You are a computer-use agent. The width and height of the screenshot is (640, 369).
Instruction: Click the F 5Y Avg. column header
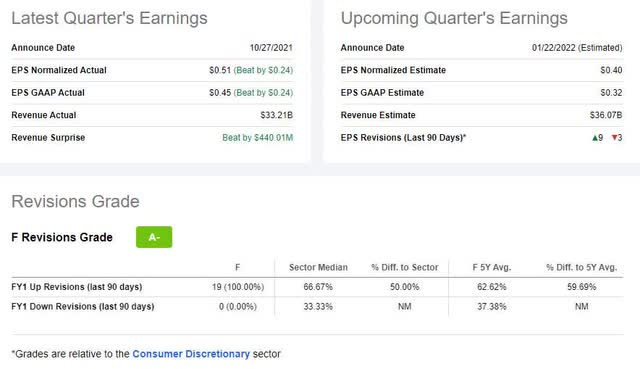pos(491,267)
